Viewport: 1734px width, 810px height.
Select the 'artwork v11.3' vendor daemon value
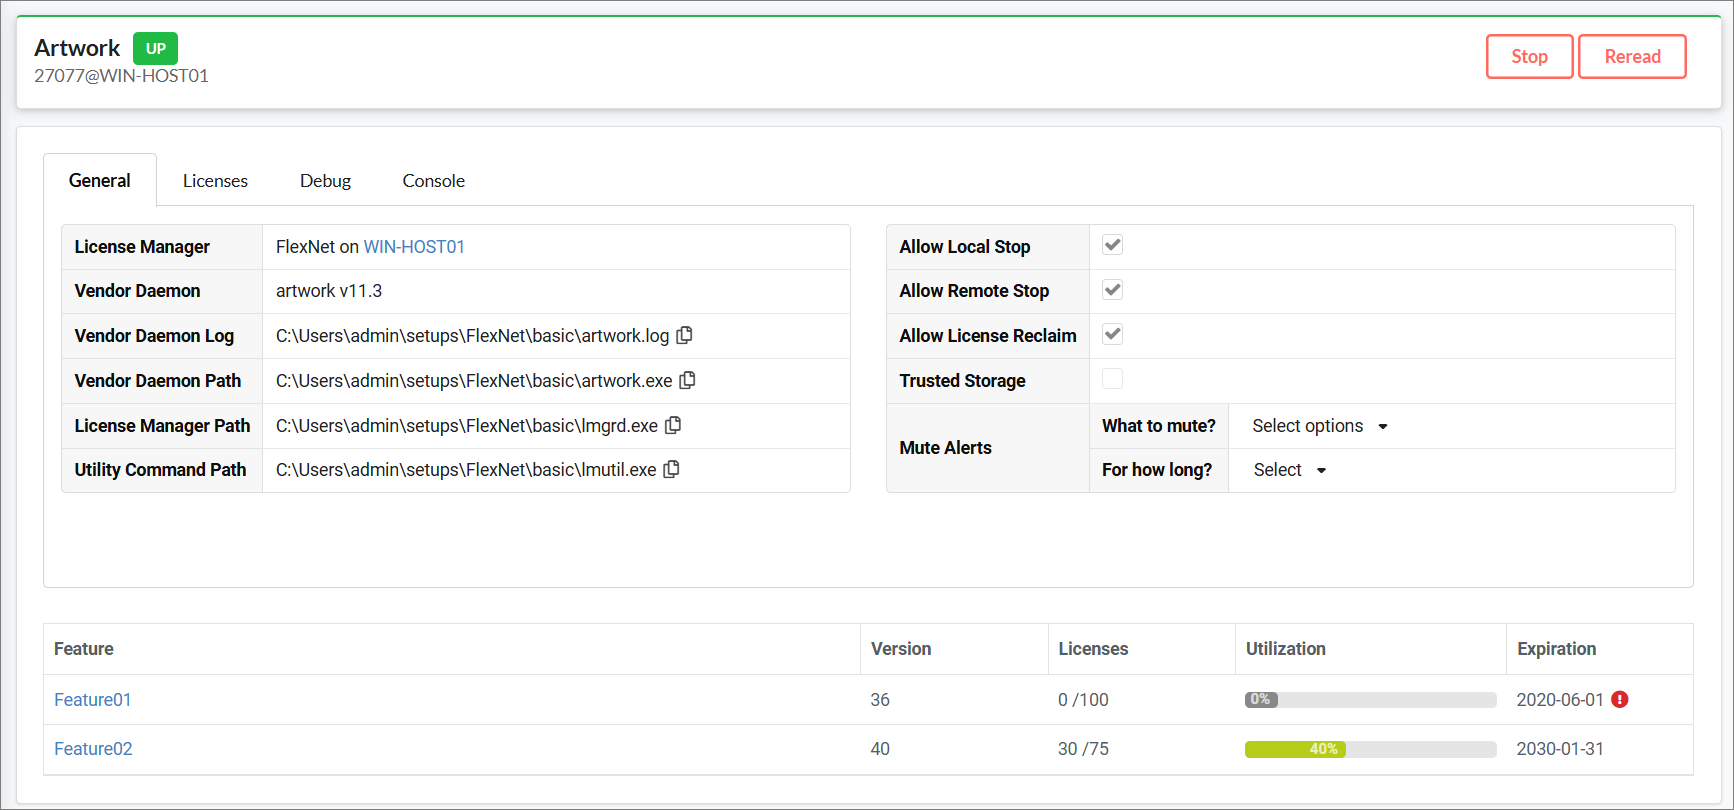(x=329, y=291)
